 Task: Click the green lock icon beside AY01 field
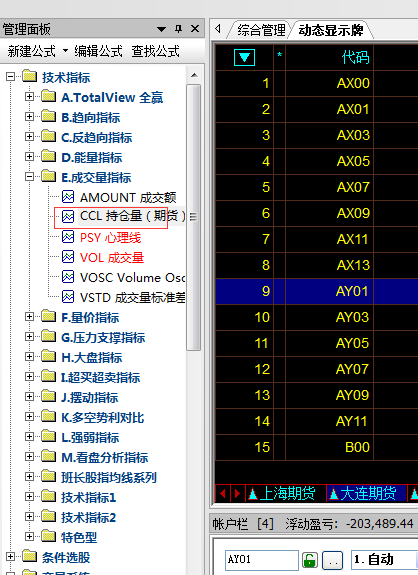tap(309, 560)
